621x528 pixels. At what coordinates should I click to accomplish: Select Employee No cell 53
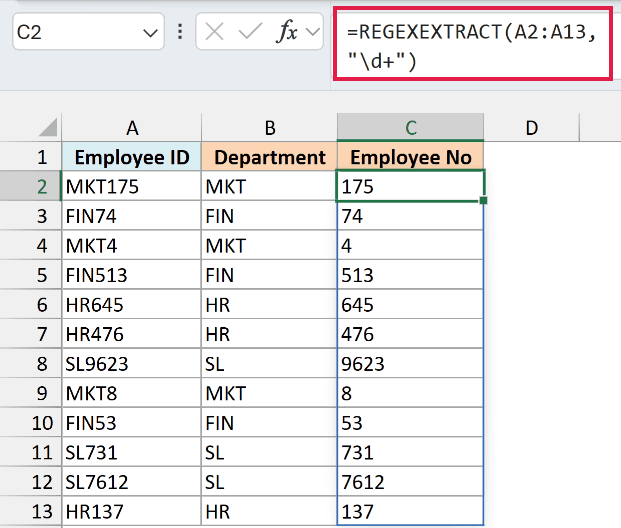tap(410, 423)
